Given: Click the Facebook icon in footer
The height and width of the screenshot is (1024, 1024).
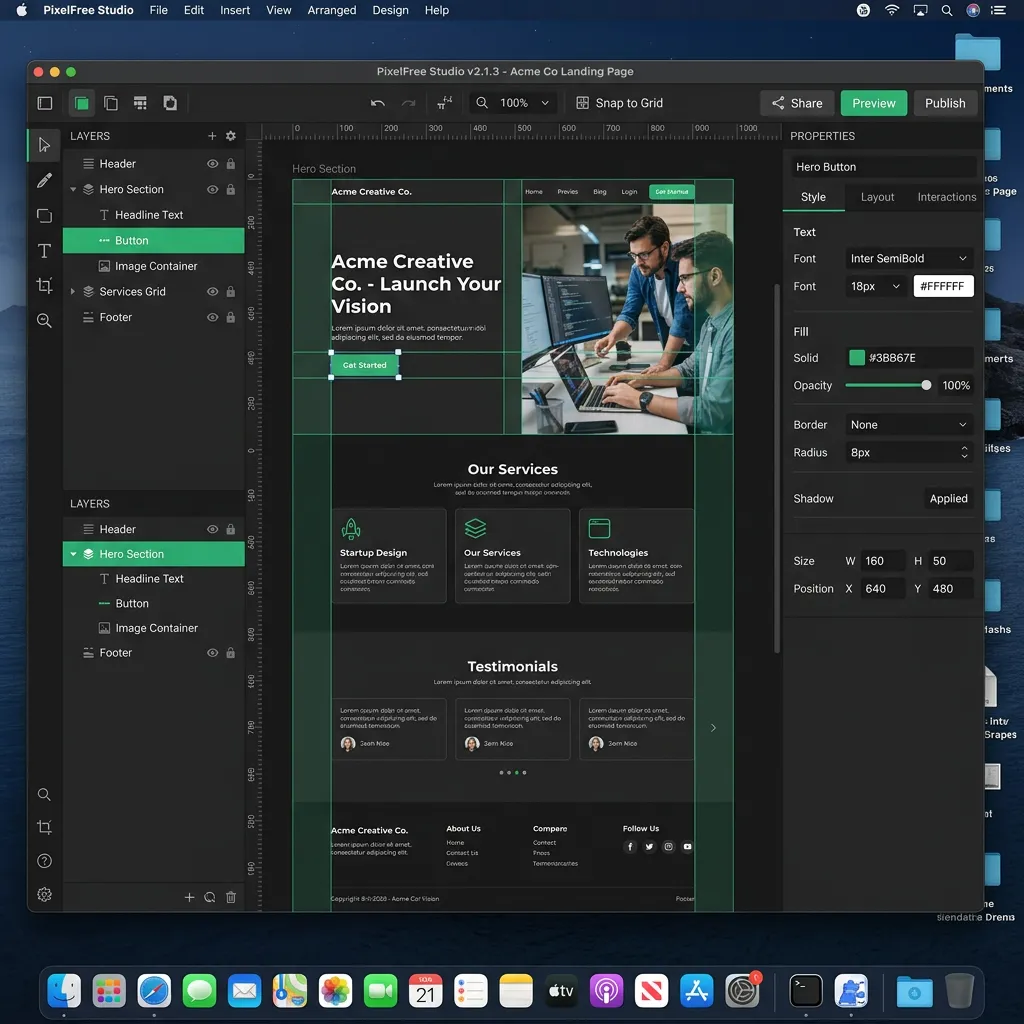Looking at the screenshot, I should [630, 846].
